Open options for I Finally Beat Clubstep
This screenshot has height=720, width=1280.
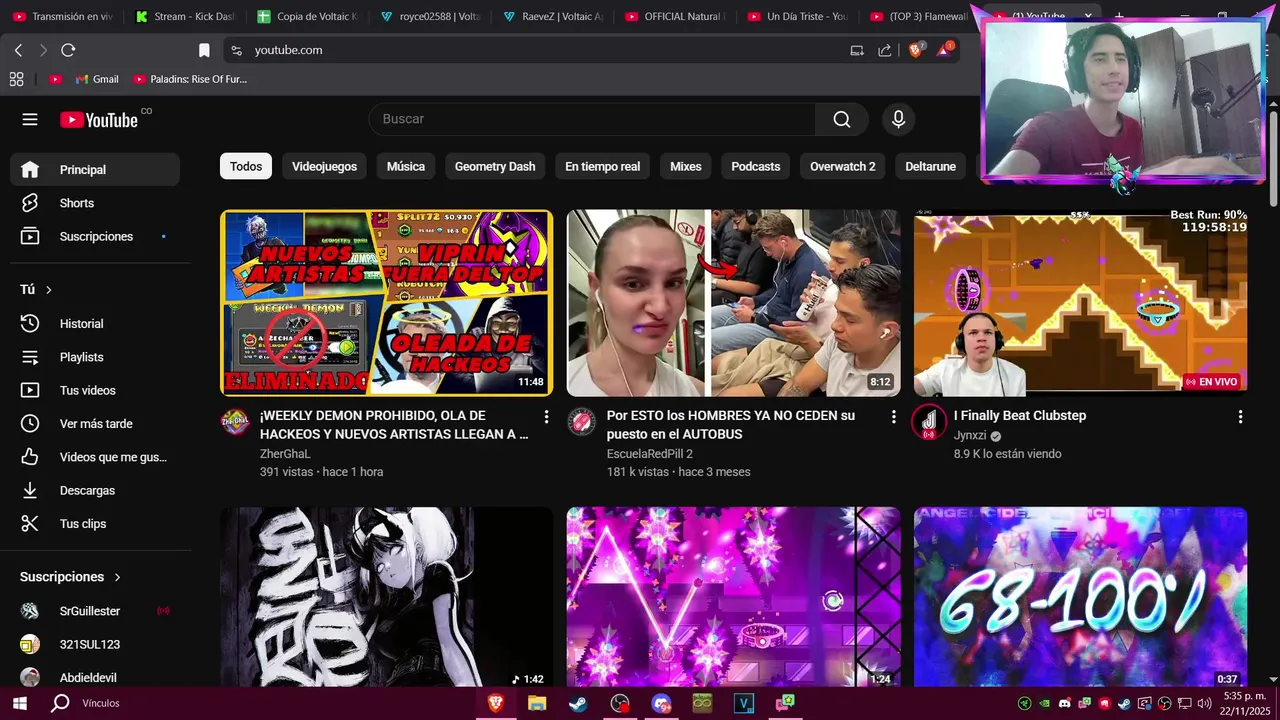click(1240, 417)
